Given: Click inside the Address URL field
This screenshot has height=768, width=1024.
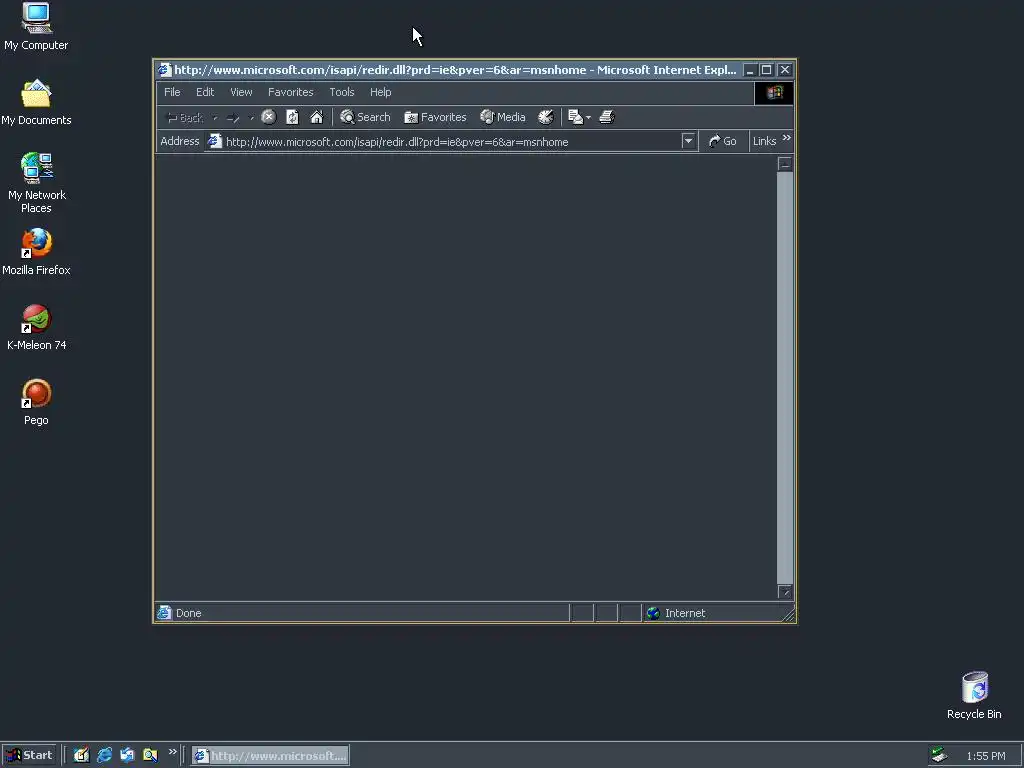Looking at the screenshot, I should (452, 142).
